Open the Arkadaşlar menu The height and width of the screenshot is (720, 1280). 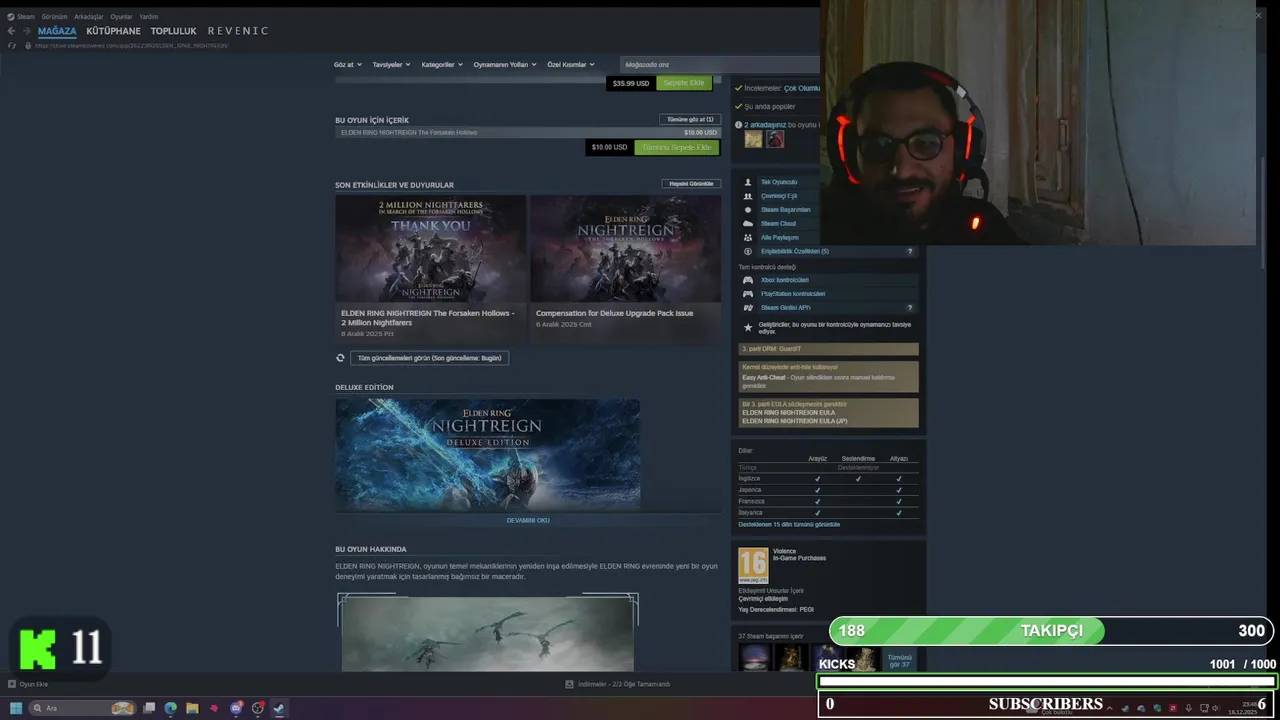[x=89, y=17]
